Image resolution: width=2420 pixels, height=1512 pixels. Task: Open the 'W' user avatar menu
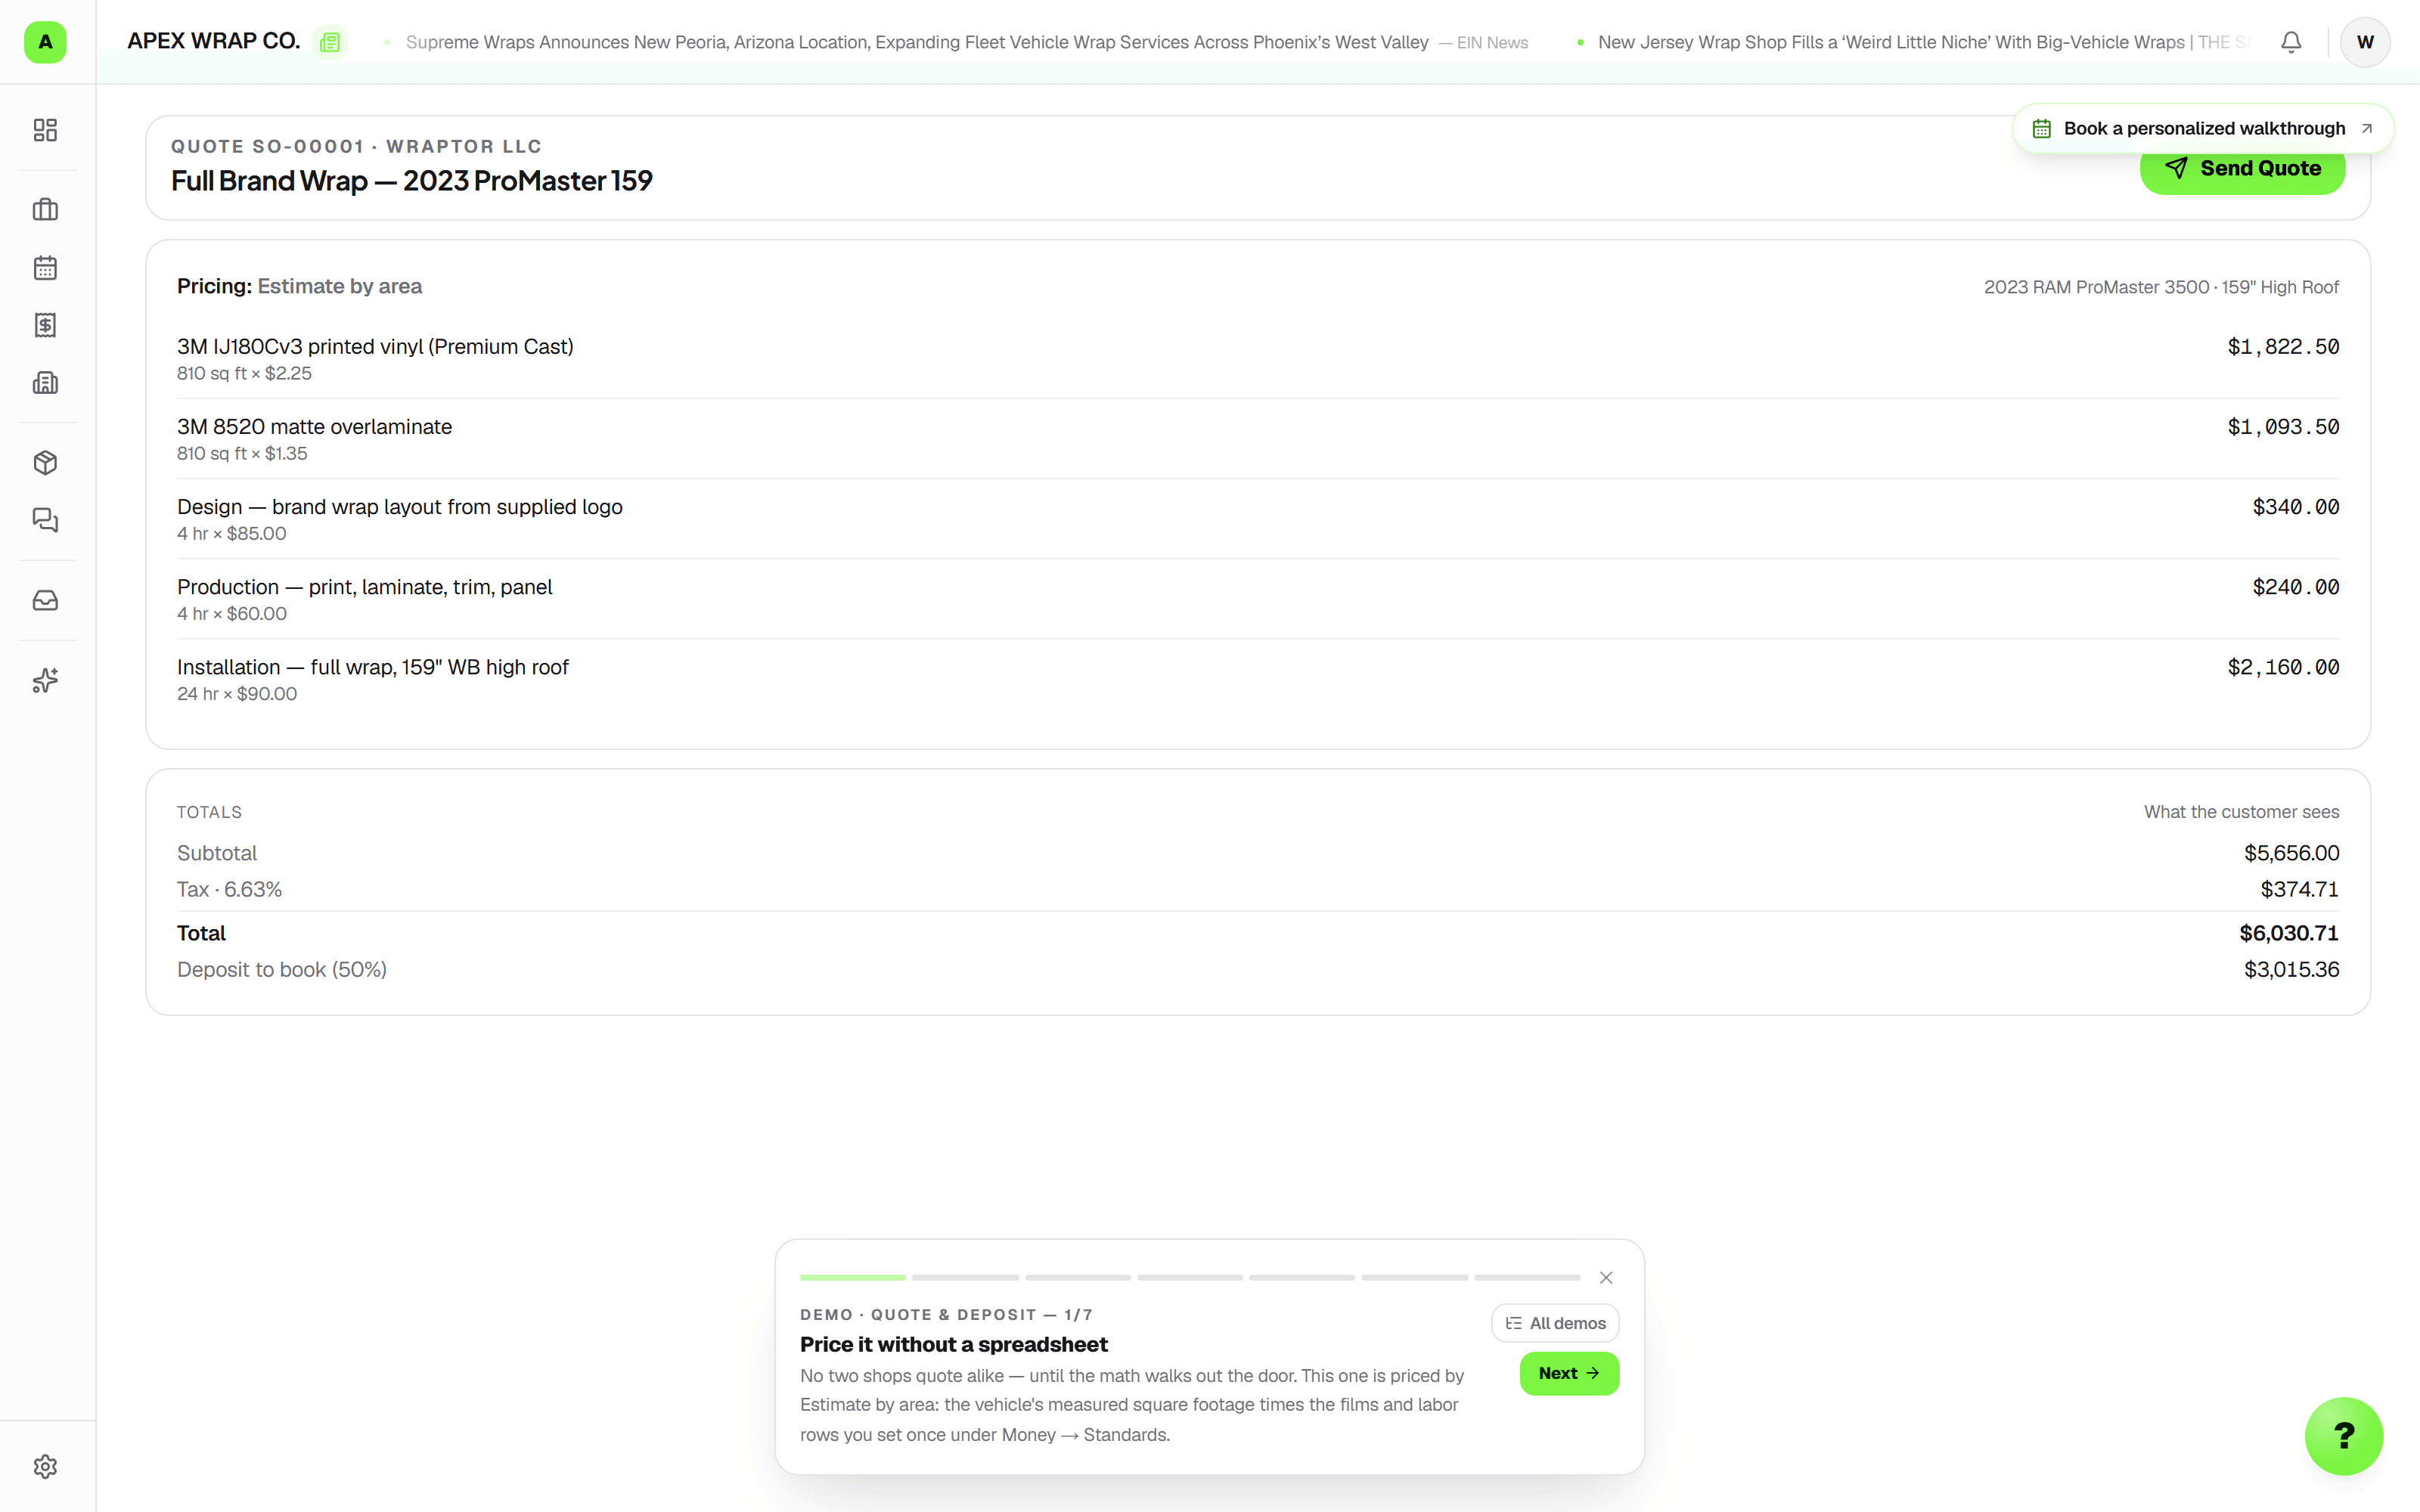click(2365, 42)
